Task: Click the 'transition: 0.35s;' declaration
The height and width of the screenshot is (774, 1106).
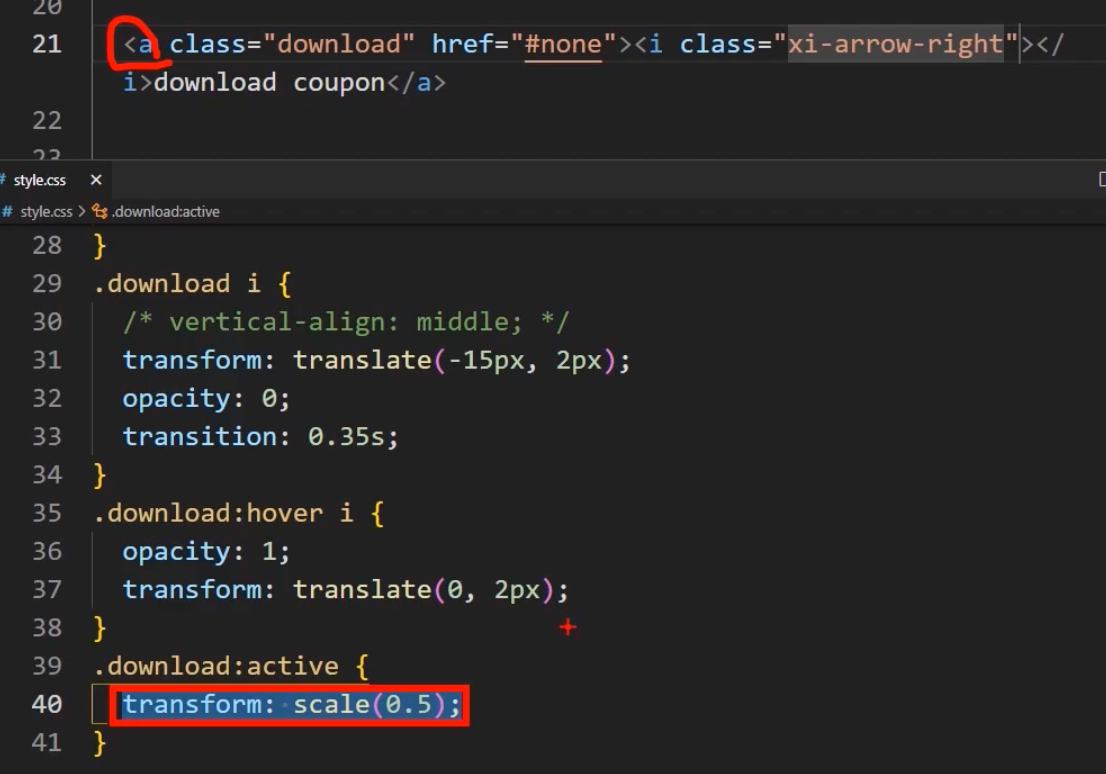Action: [260, 437]
